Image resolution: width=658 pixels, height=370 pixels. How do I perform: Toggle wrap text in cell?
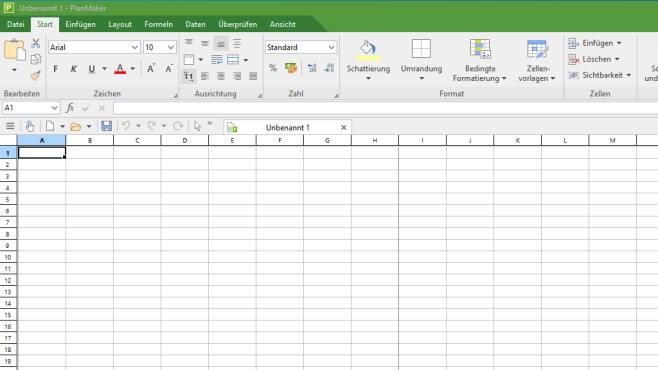[x=217, y=60]
